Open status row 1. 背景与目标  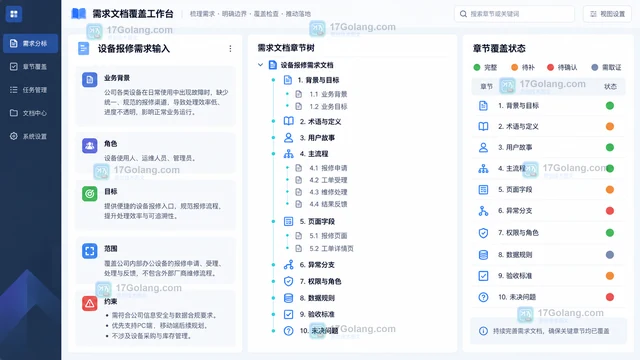[549, 106]
